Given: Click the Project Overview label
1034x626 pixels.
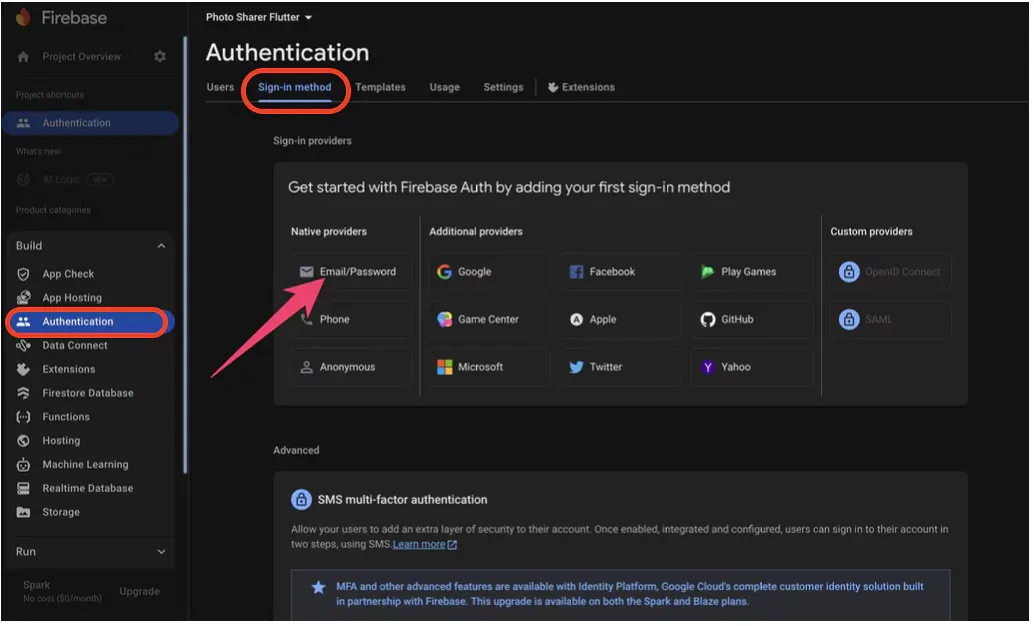Looking at the screenshot, I should [x=82, y=57].
